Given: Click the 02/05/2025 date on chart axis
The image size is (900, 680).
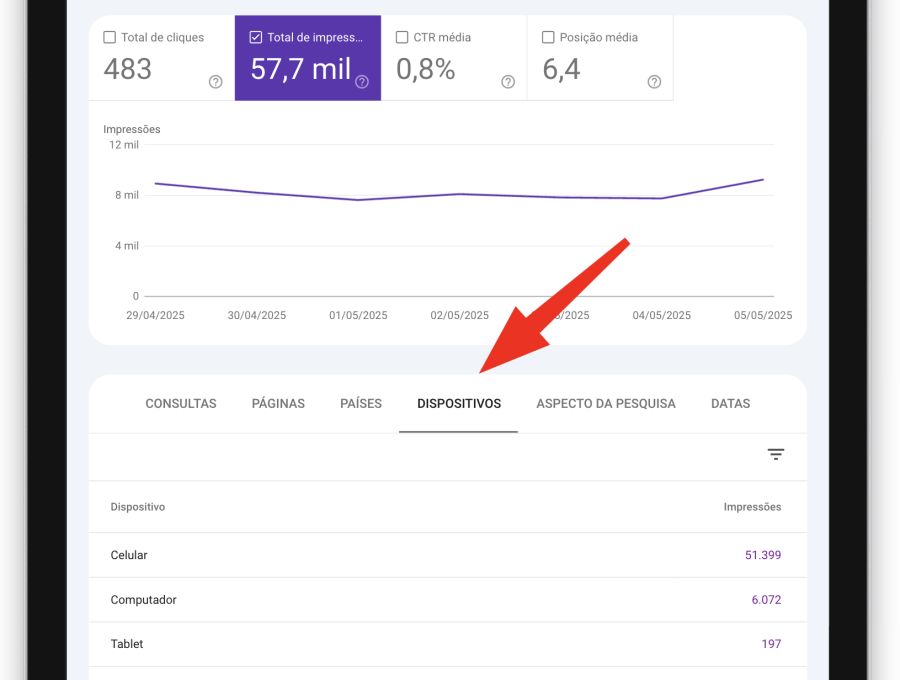Looking at the screenshot, I should pyautogui.click(x=459, y=315).
